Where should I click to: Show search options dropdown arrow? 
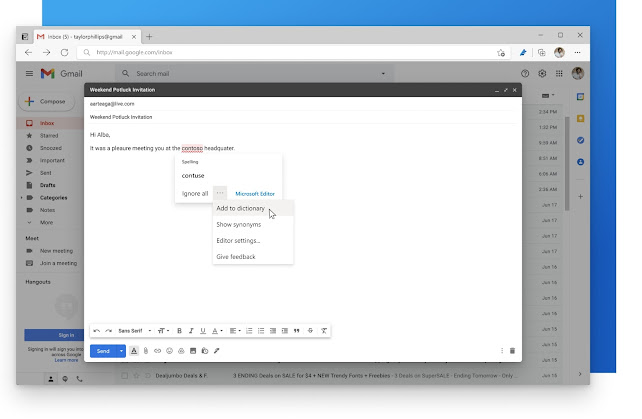coord(383,74)
